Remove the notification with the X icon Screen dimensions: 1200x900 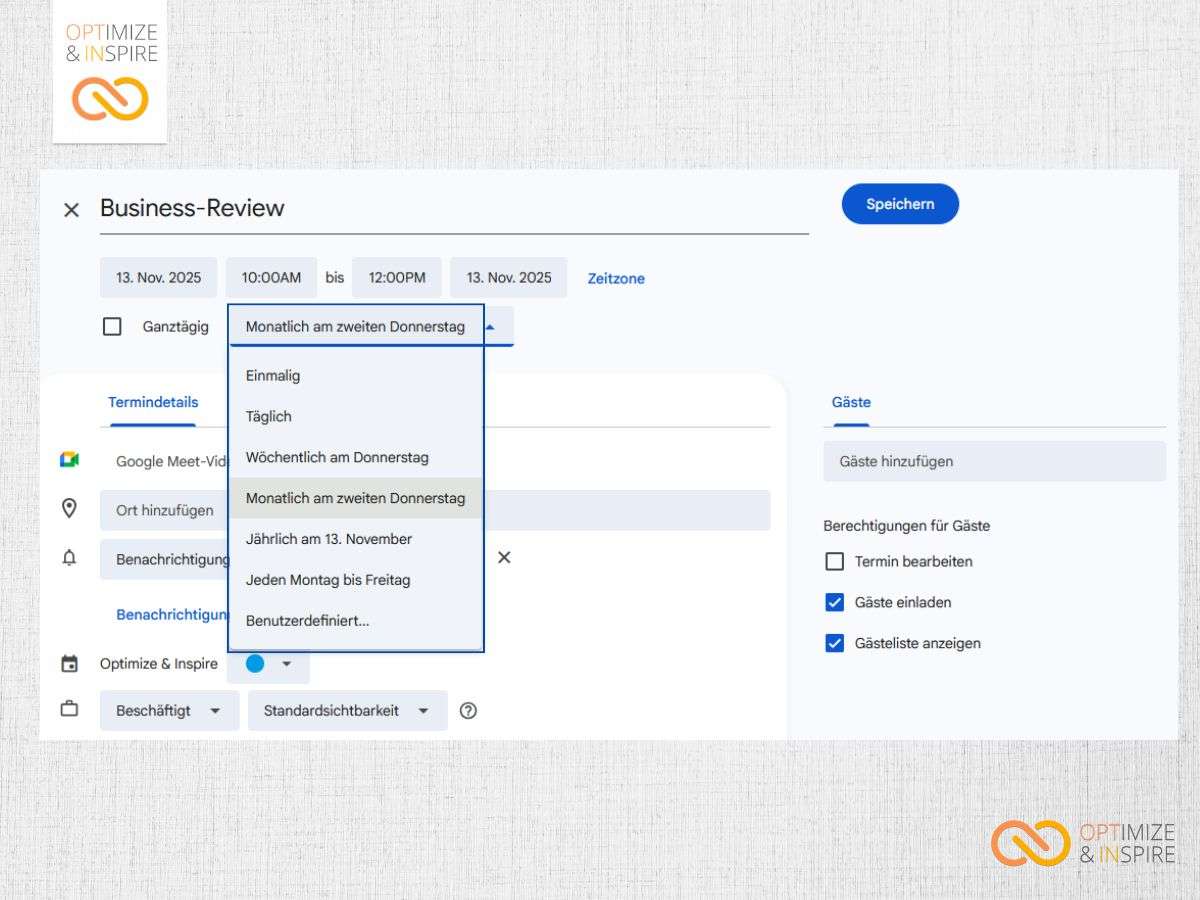pyautogui.click(x=504, y=557)
